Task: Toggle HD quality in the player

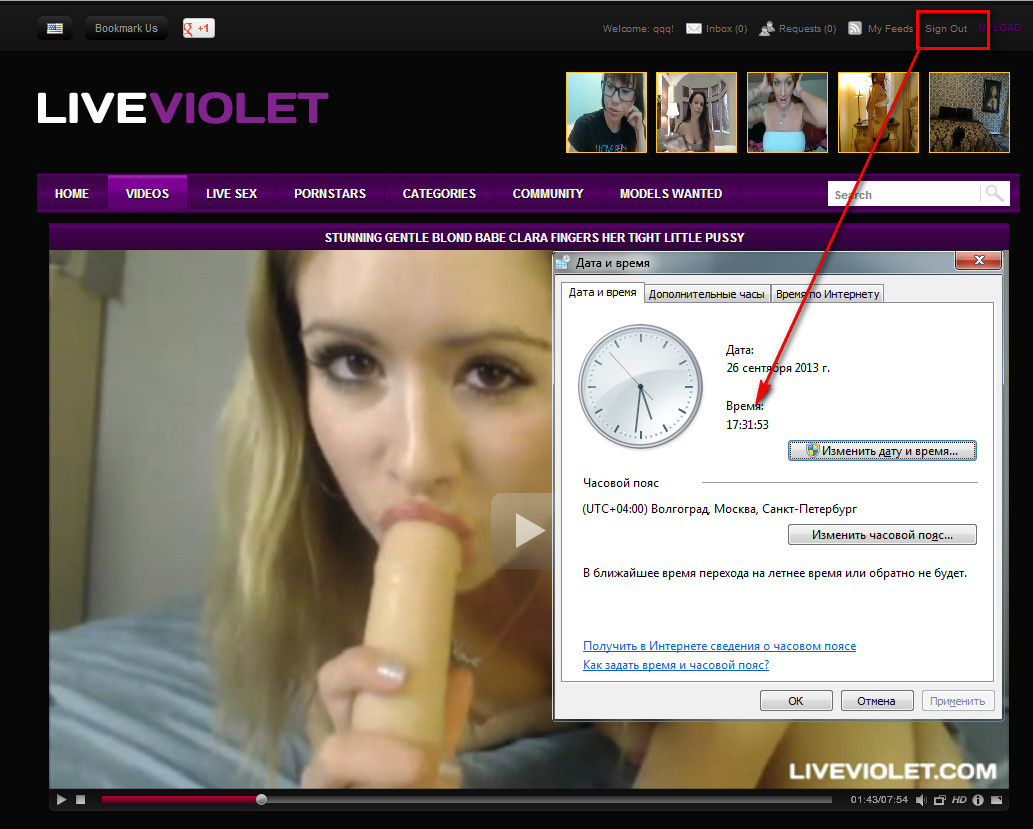Action: coord(959,800)
